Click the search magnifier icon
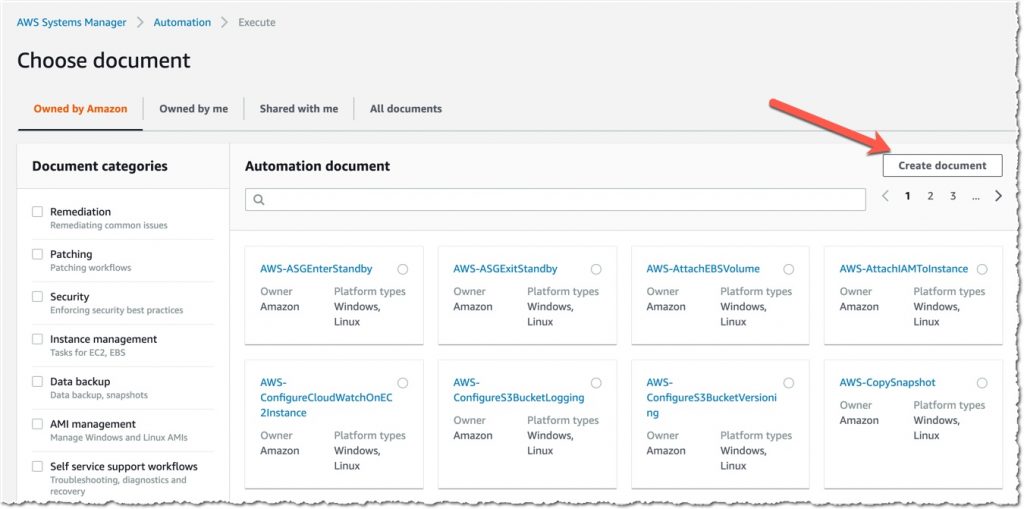This screenshot has width=1024, height=509. pos(259,200)
